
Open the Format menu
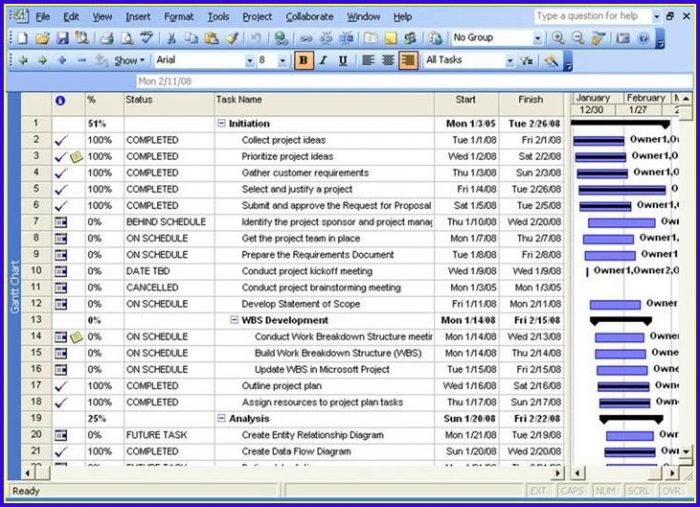[x=179, y=17]
